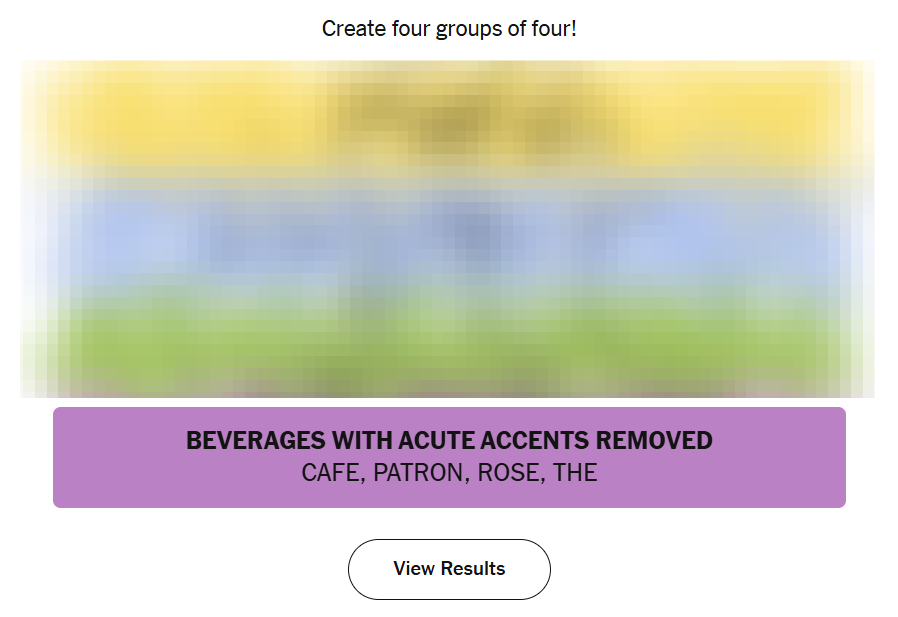Screen dimensions: 898x617
Task: Click the word ACCENTS in category title
Action: click(x=535, y=441)
